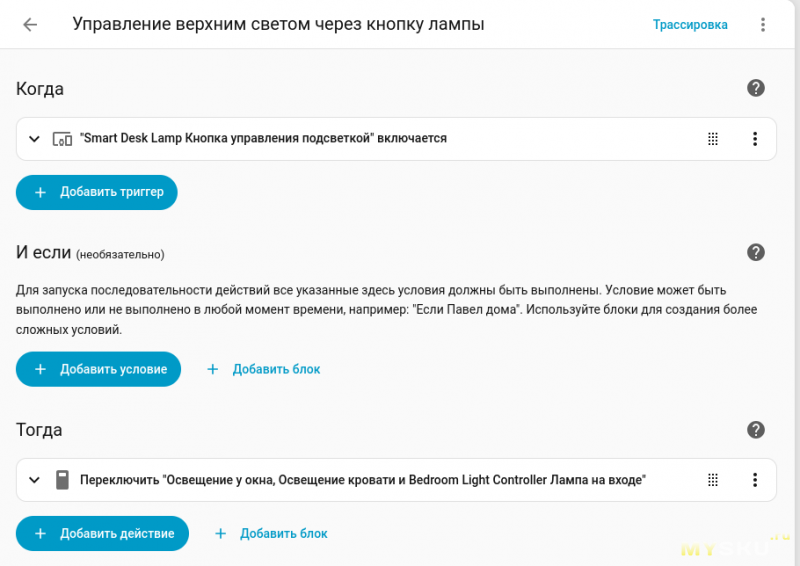Open help for the И если section

[756, 252]
